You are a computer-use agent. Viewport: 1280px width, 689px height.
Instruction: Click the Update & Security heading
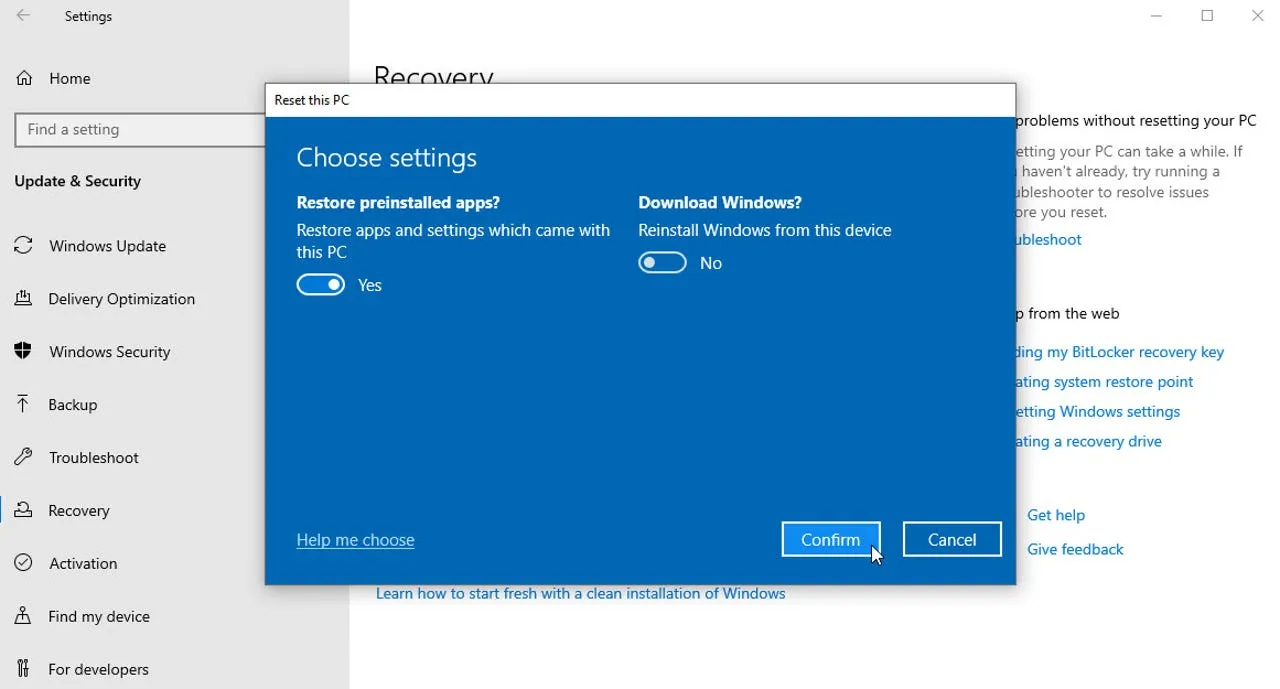coord(78,181)
